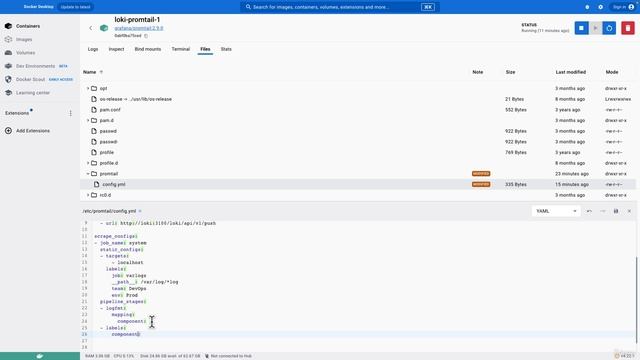The image size is (640, 360).
Task: Expand the rc0.d folder
Action: coord(88,195)
